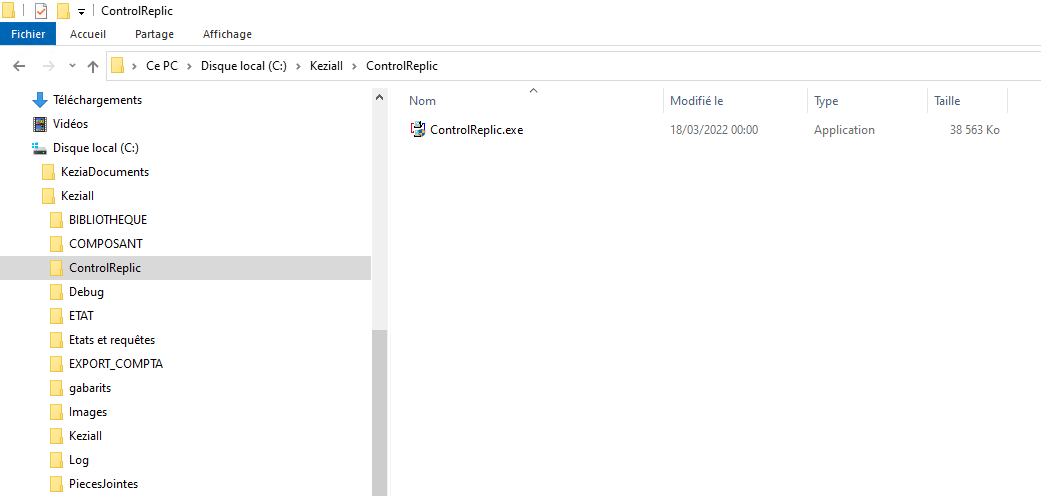1041x496 pixels.
Task: Click the Vidéos film icon
Action: [40, 124]
